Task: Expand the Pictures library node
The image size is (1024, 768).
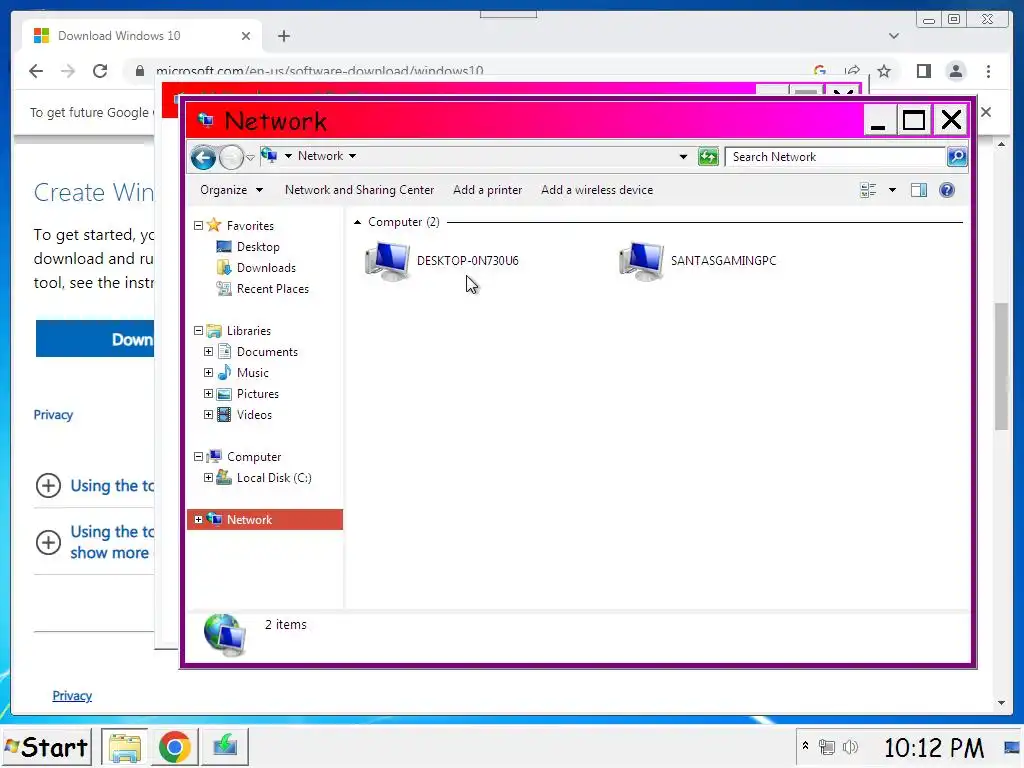Action: [208, 393]
